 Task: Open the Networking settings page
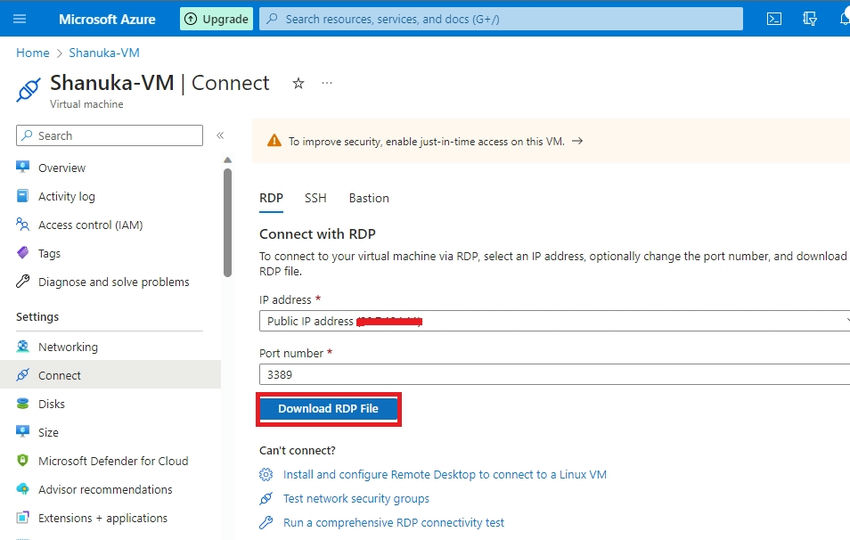tap(68, 347)
